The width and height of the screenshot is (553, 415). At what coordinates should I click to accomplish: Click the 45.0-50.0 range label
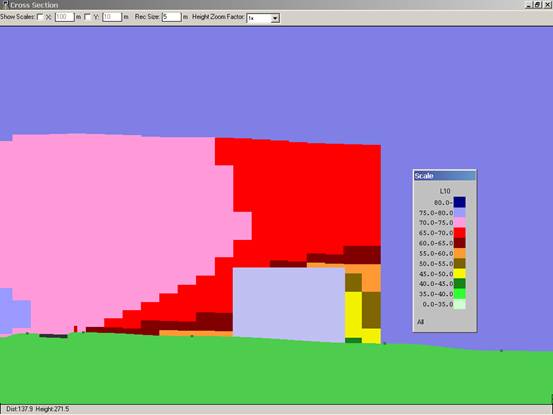pos(436,274)
